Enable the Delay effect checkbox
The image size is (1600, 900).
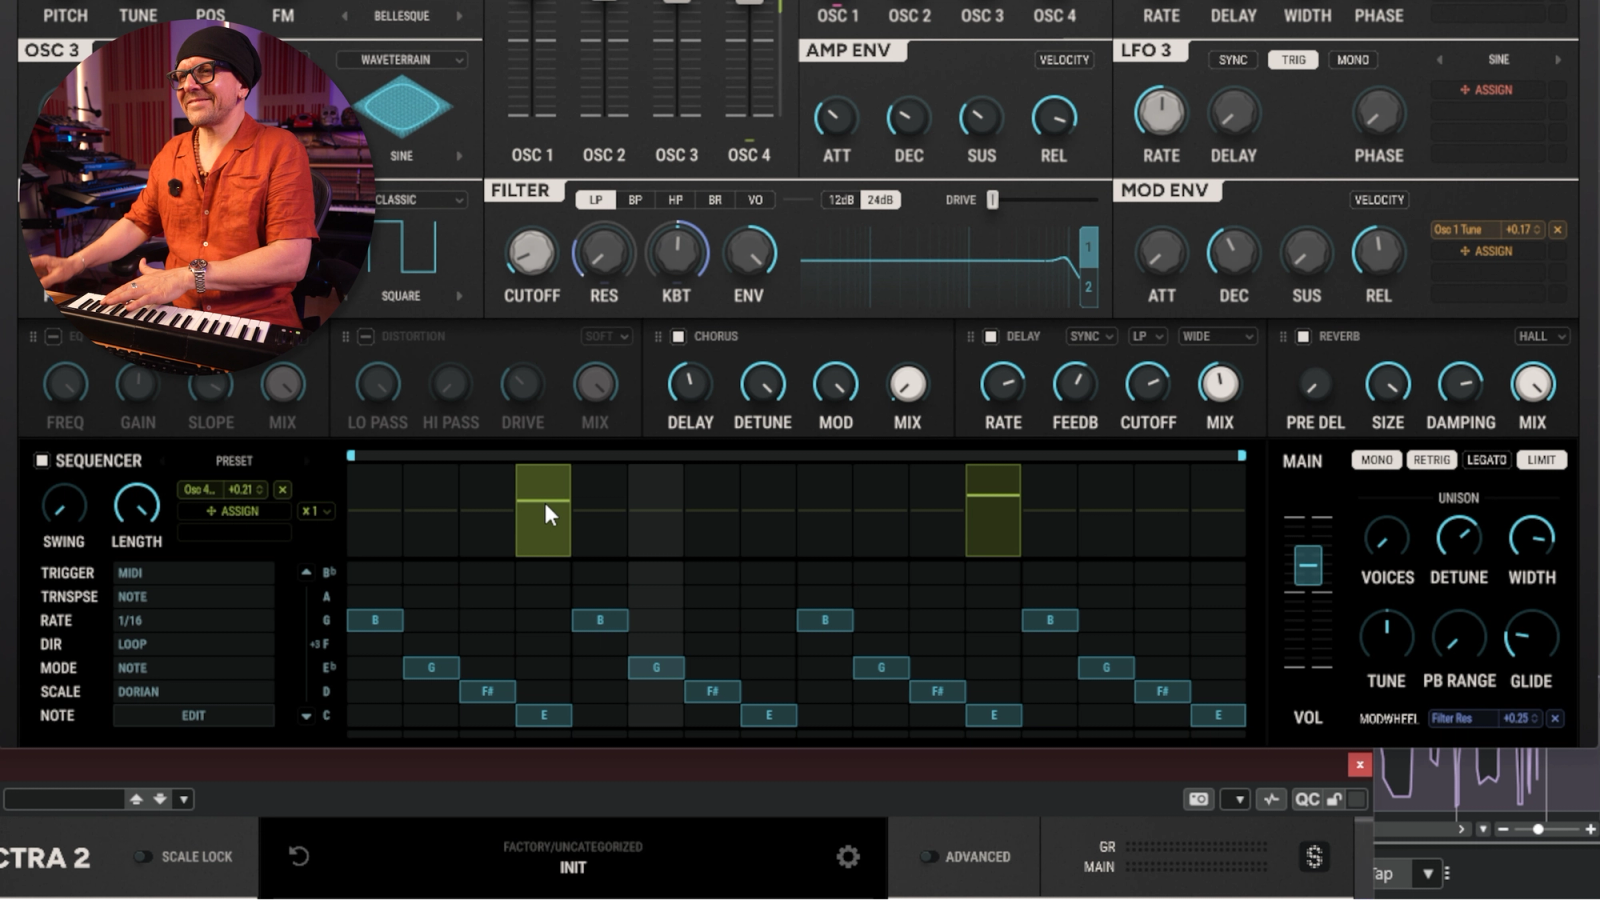click(x=990, y=336)
